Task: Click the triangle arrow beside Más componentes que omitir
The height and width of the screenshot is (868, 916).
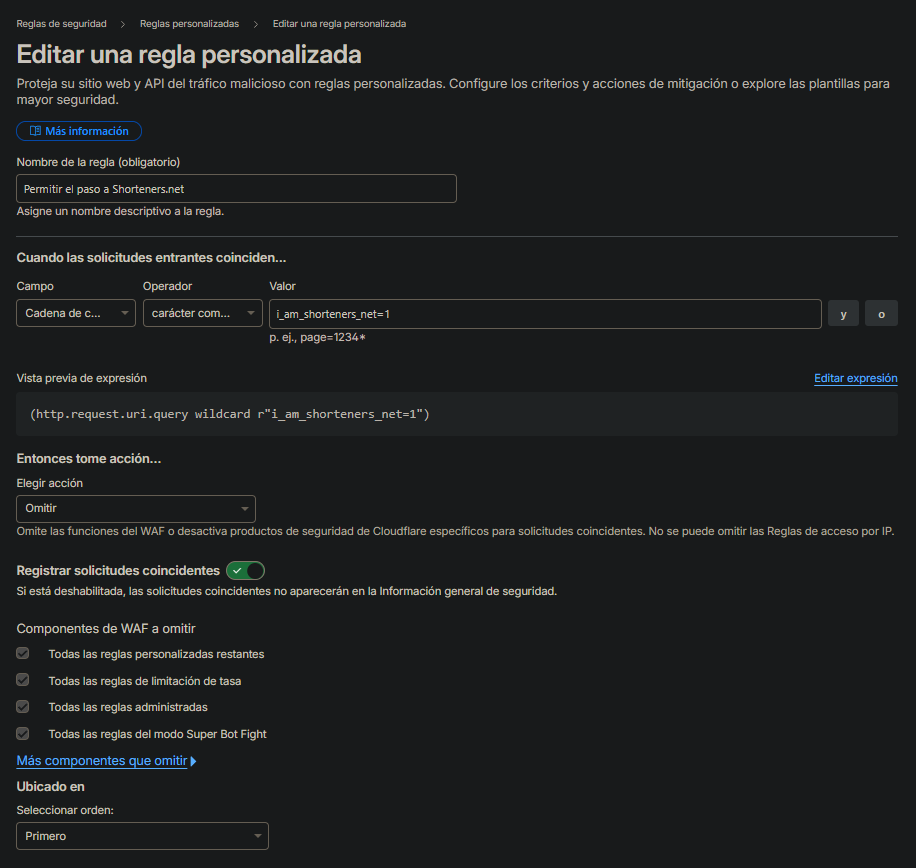Action: pyautogui.click(x=193, y=761)
